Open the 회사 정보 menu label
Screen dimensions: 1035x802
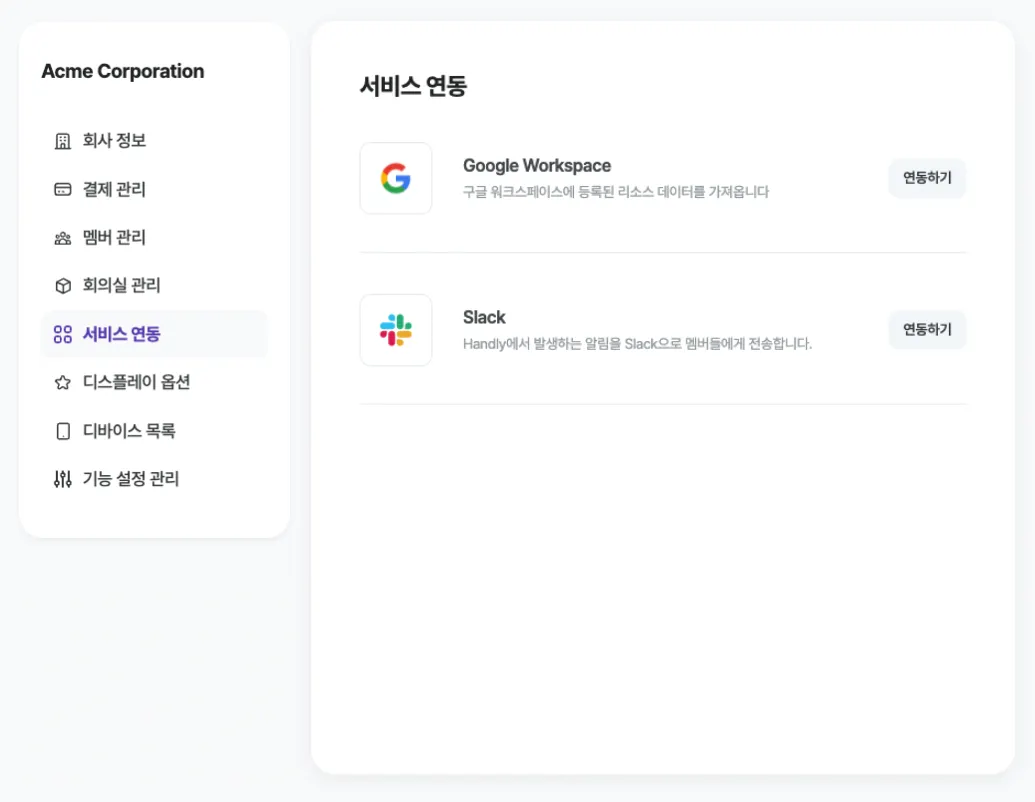pos(115,141)
